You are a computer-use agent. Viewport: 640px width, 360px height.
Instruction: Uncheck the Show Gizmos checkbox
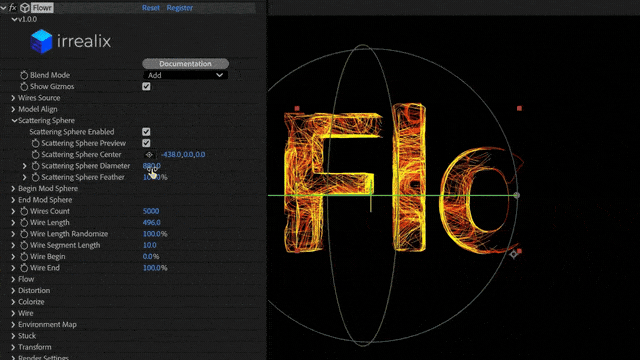click(146, 87)
